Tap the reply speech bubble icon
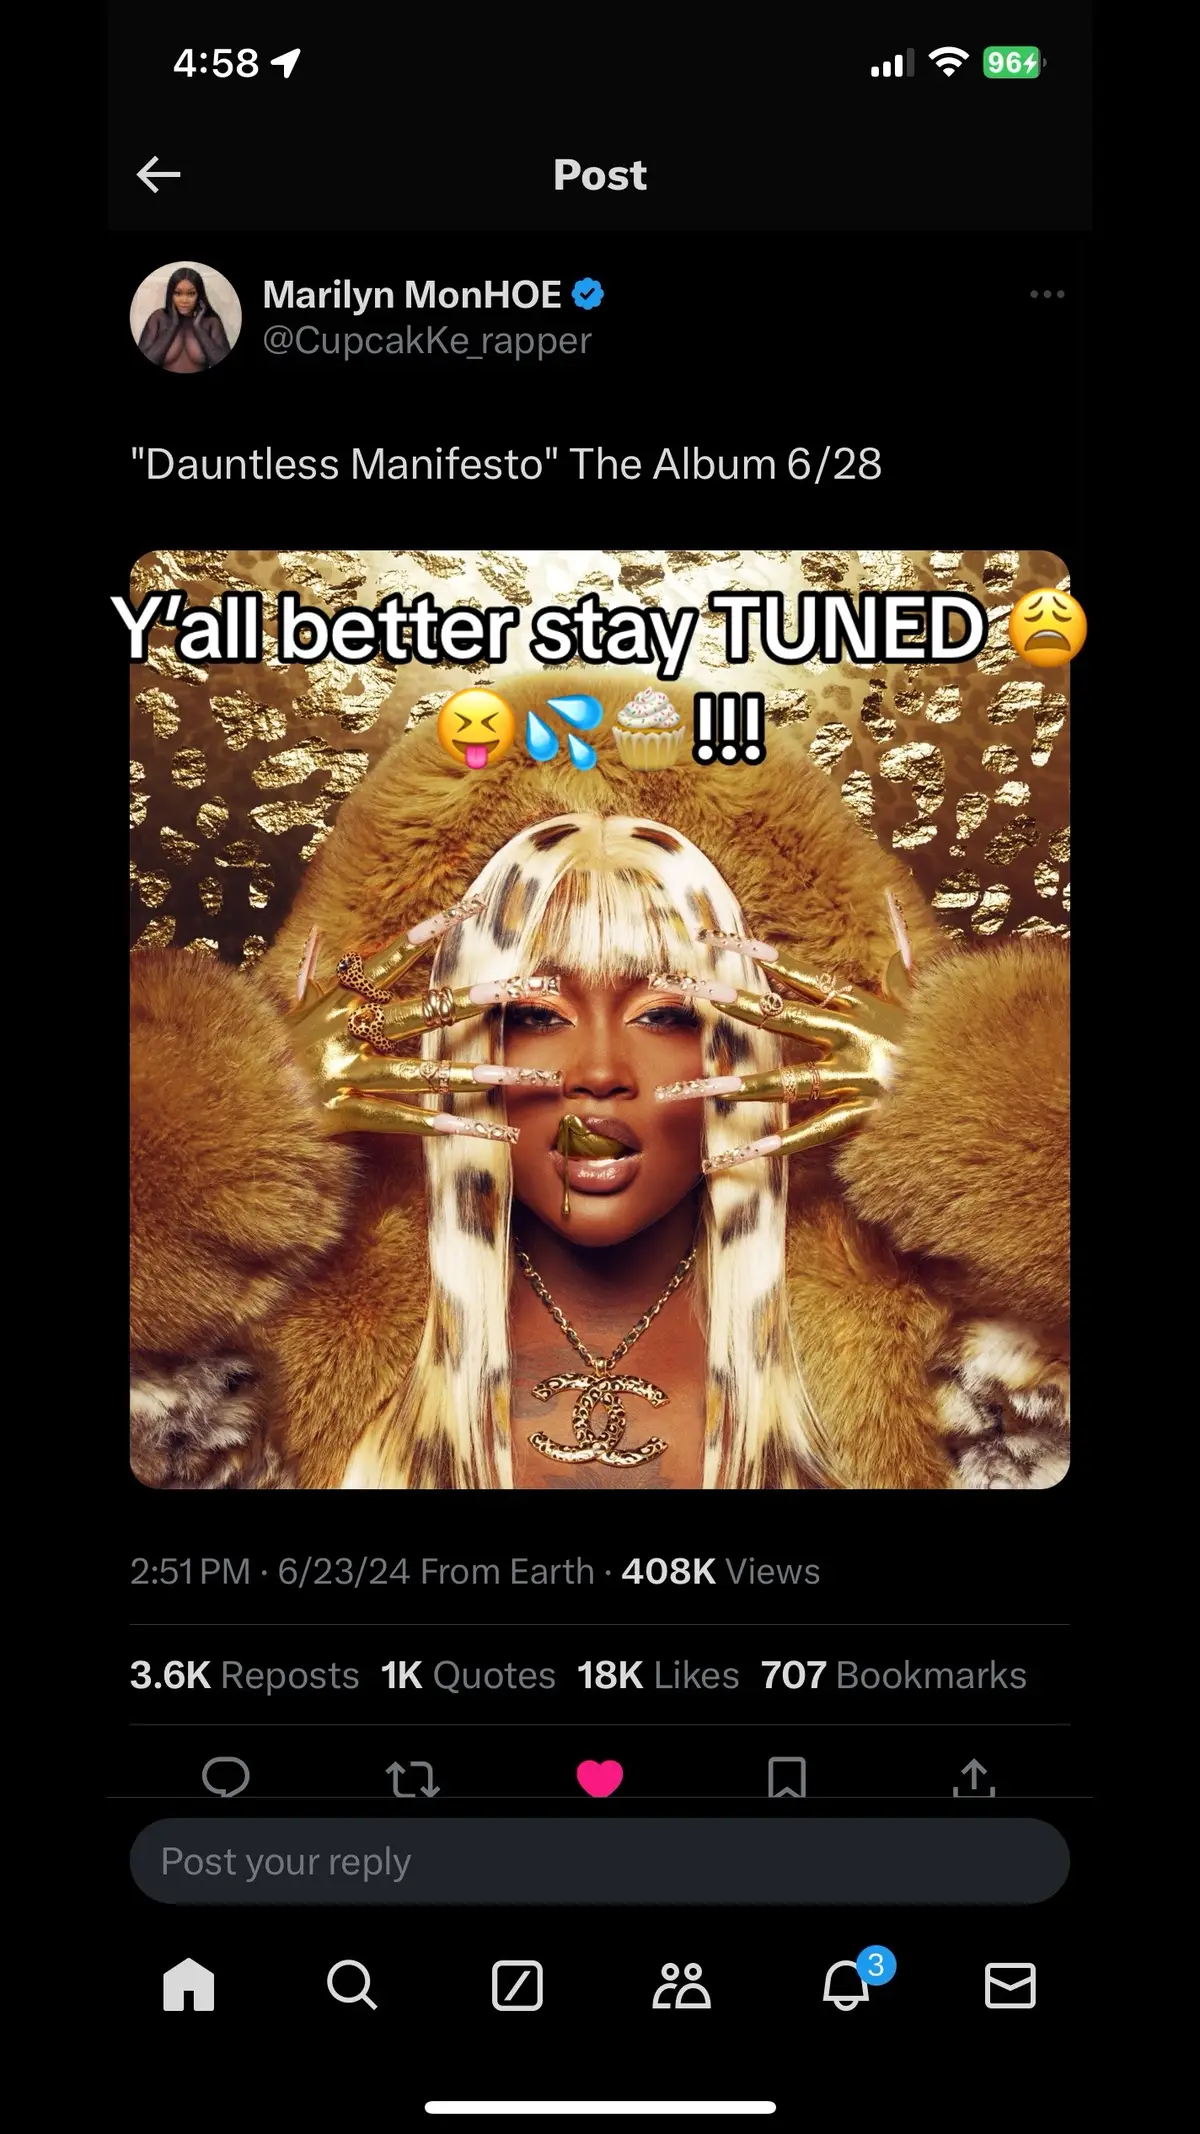The height and width of the screenshot is (2134, 1200). click(226, 1776)
